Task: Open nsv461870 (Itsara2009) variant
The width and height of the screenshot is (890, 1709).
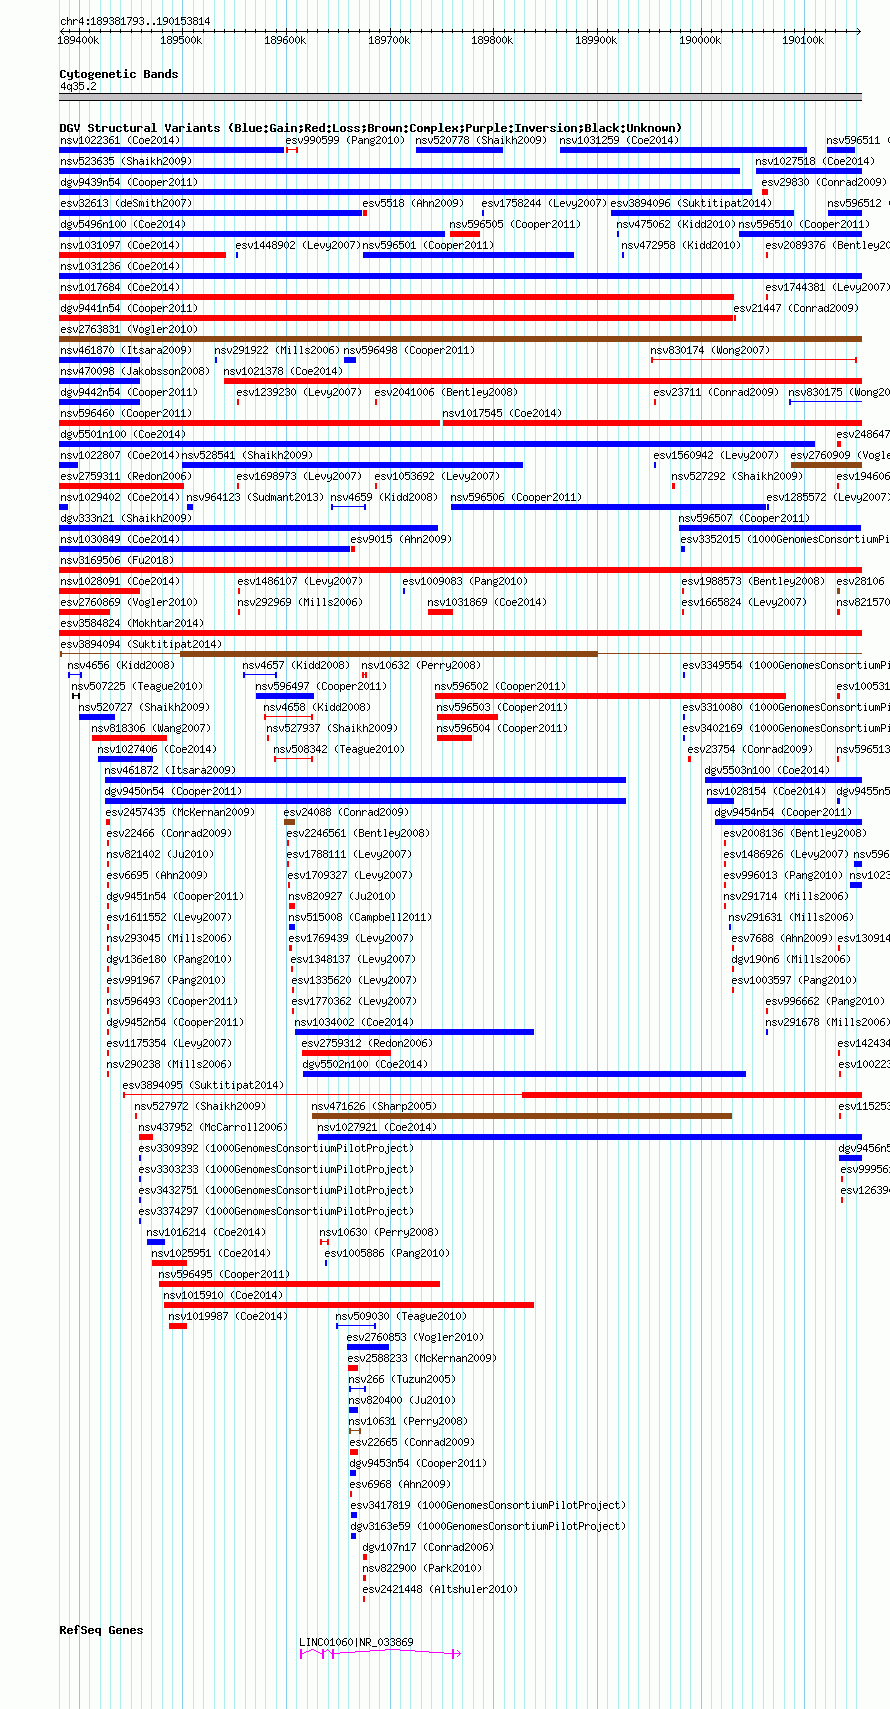Action: (125, 350)
